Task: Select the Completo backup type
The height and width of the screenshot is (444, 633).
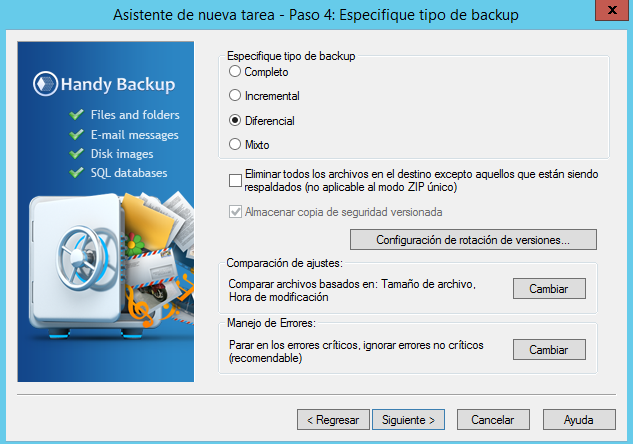Action: pyautogui.click(x=235, y=72)
